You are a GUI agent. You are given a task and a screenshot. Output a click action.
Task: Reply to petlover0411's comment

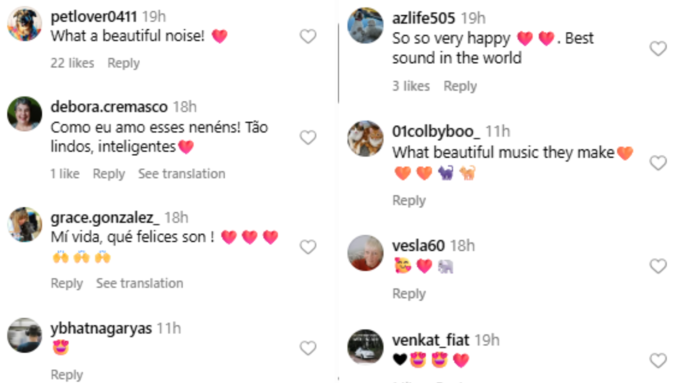tap(124, 63)
